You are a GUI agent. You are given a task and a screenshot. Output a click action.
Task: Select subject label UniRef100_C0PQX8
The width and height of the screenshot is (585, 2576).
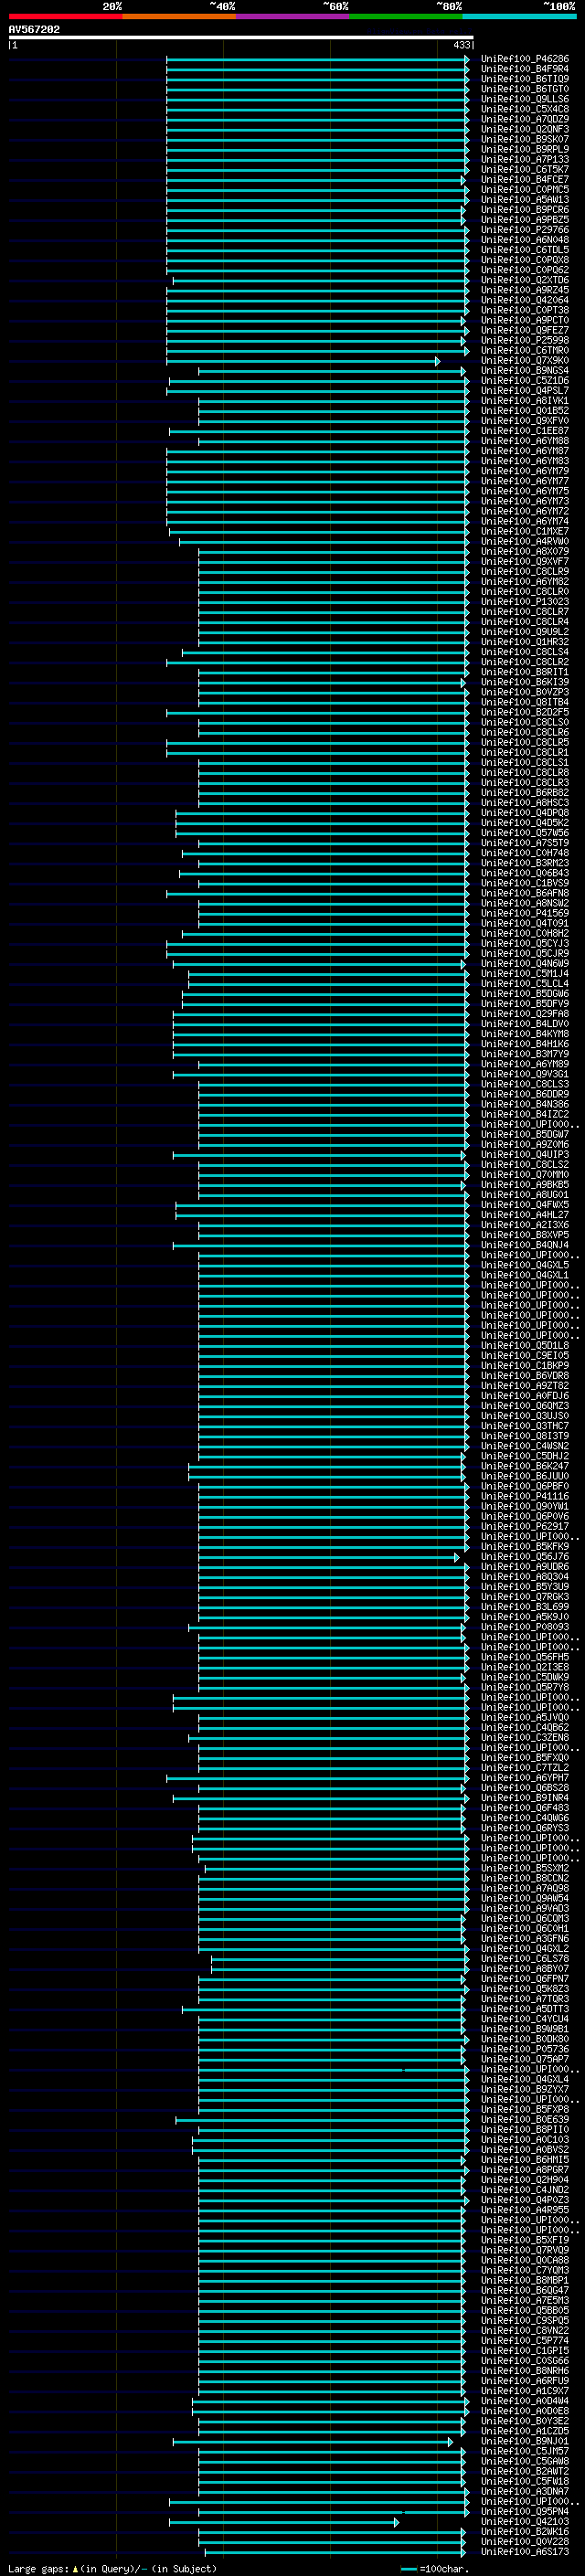coord(524,260)
